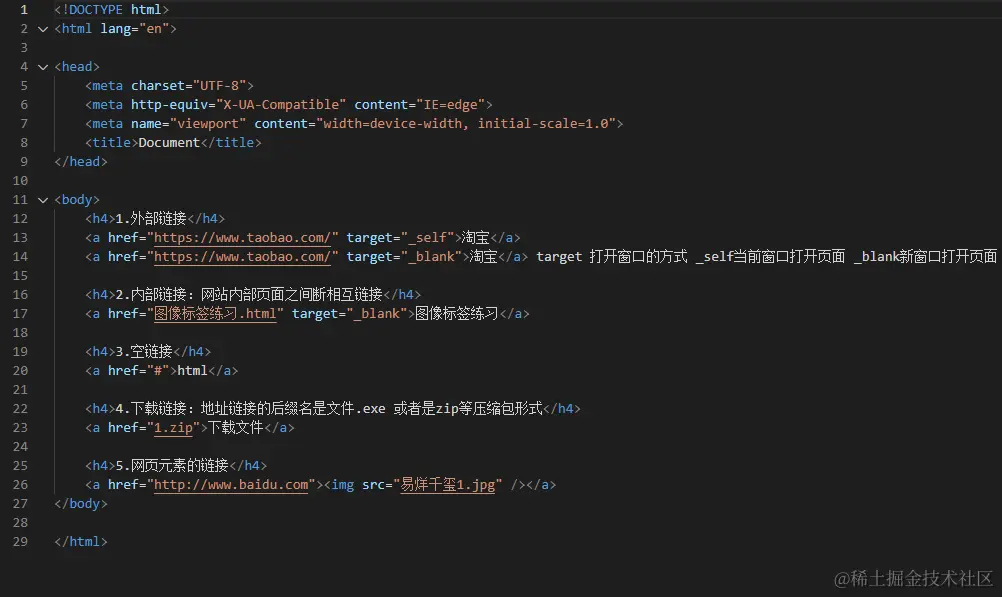1002x597 pixels.
Task: Click the closing </body> tag
Action: point(81,504)
